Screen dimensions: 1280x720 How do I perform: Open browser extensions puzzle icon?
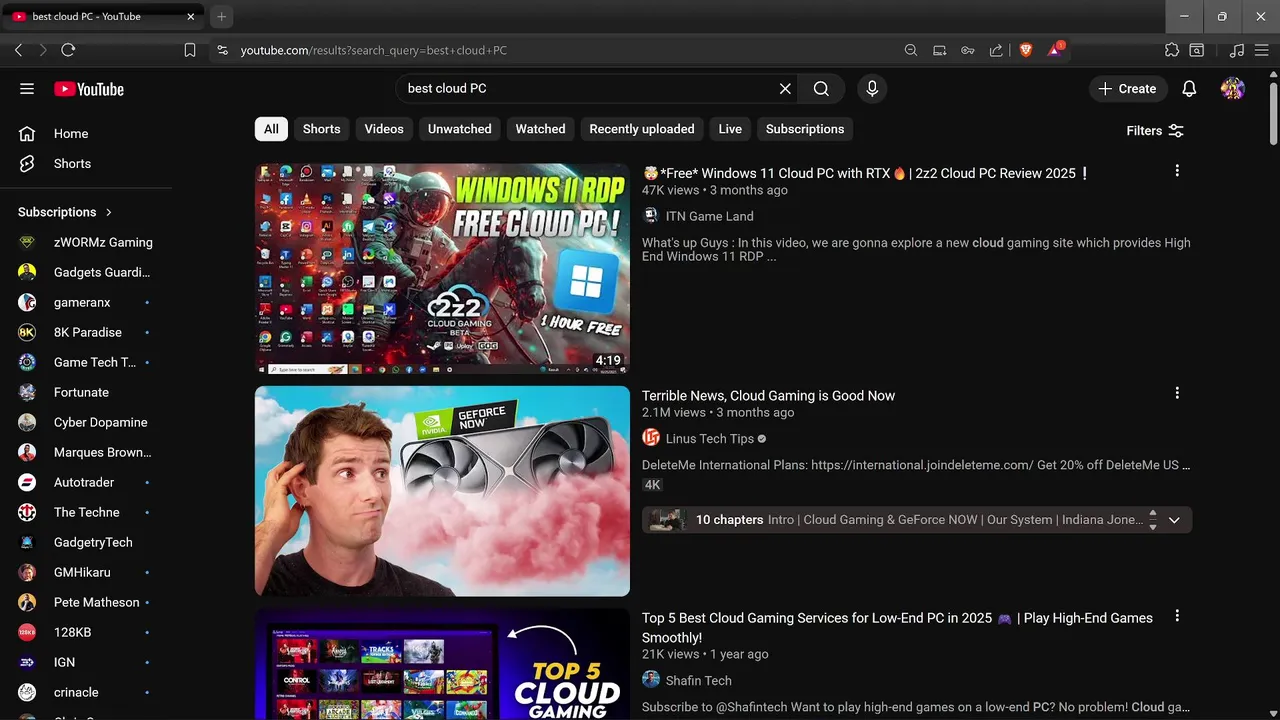click(x=1172, y=50)
